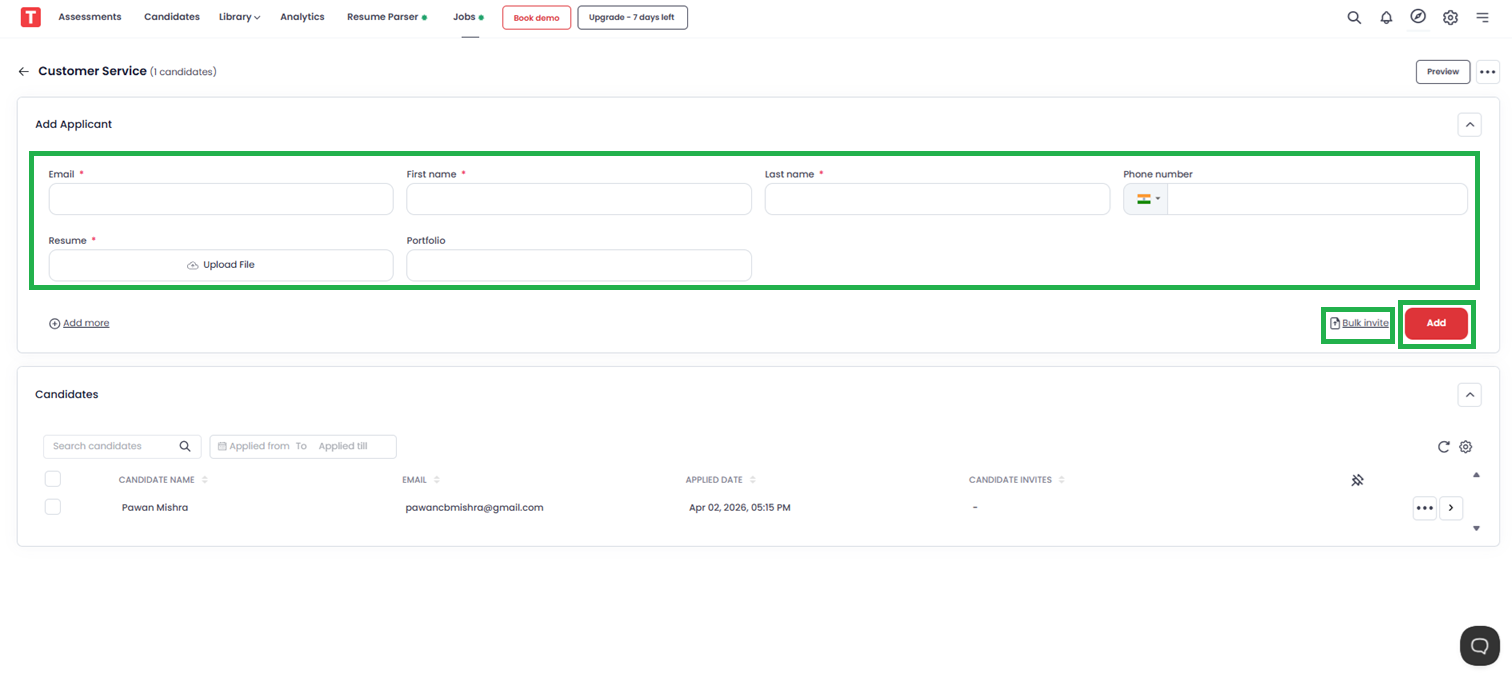The width and height of the screenshot is (1512, 685).
Task: Collapse the Candidates section
Action: tap(1469, 395)
